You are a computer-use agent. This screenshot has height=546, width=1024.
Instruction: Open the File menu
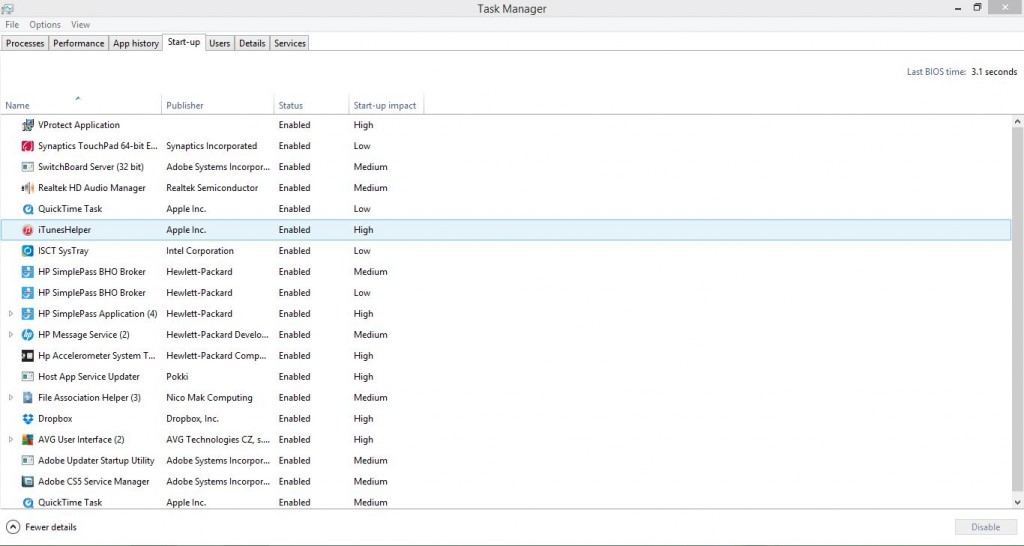click(x=12, y=25)
